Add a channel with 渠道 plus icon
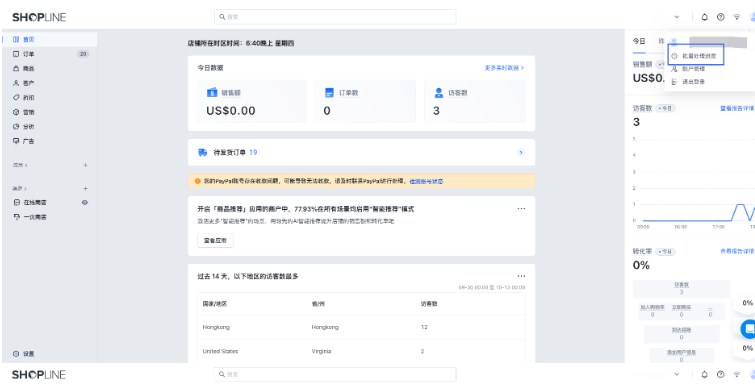 pyautogui.click(x=85, y=188)
